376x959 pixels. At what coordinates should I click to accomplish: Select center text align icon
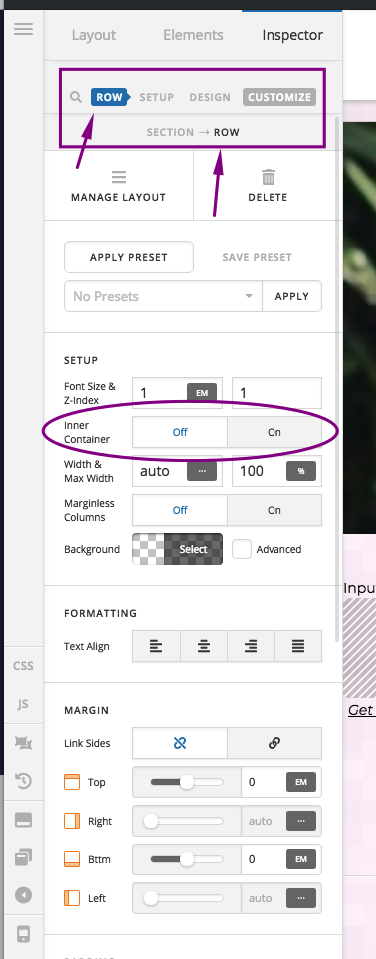[204, 646]
